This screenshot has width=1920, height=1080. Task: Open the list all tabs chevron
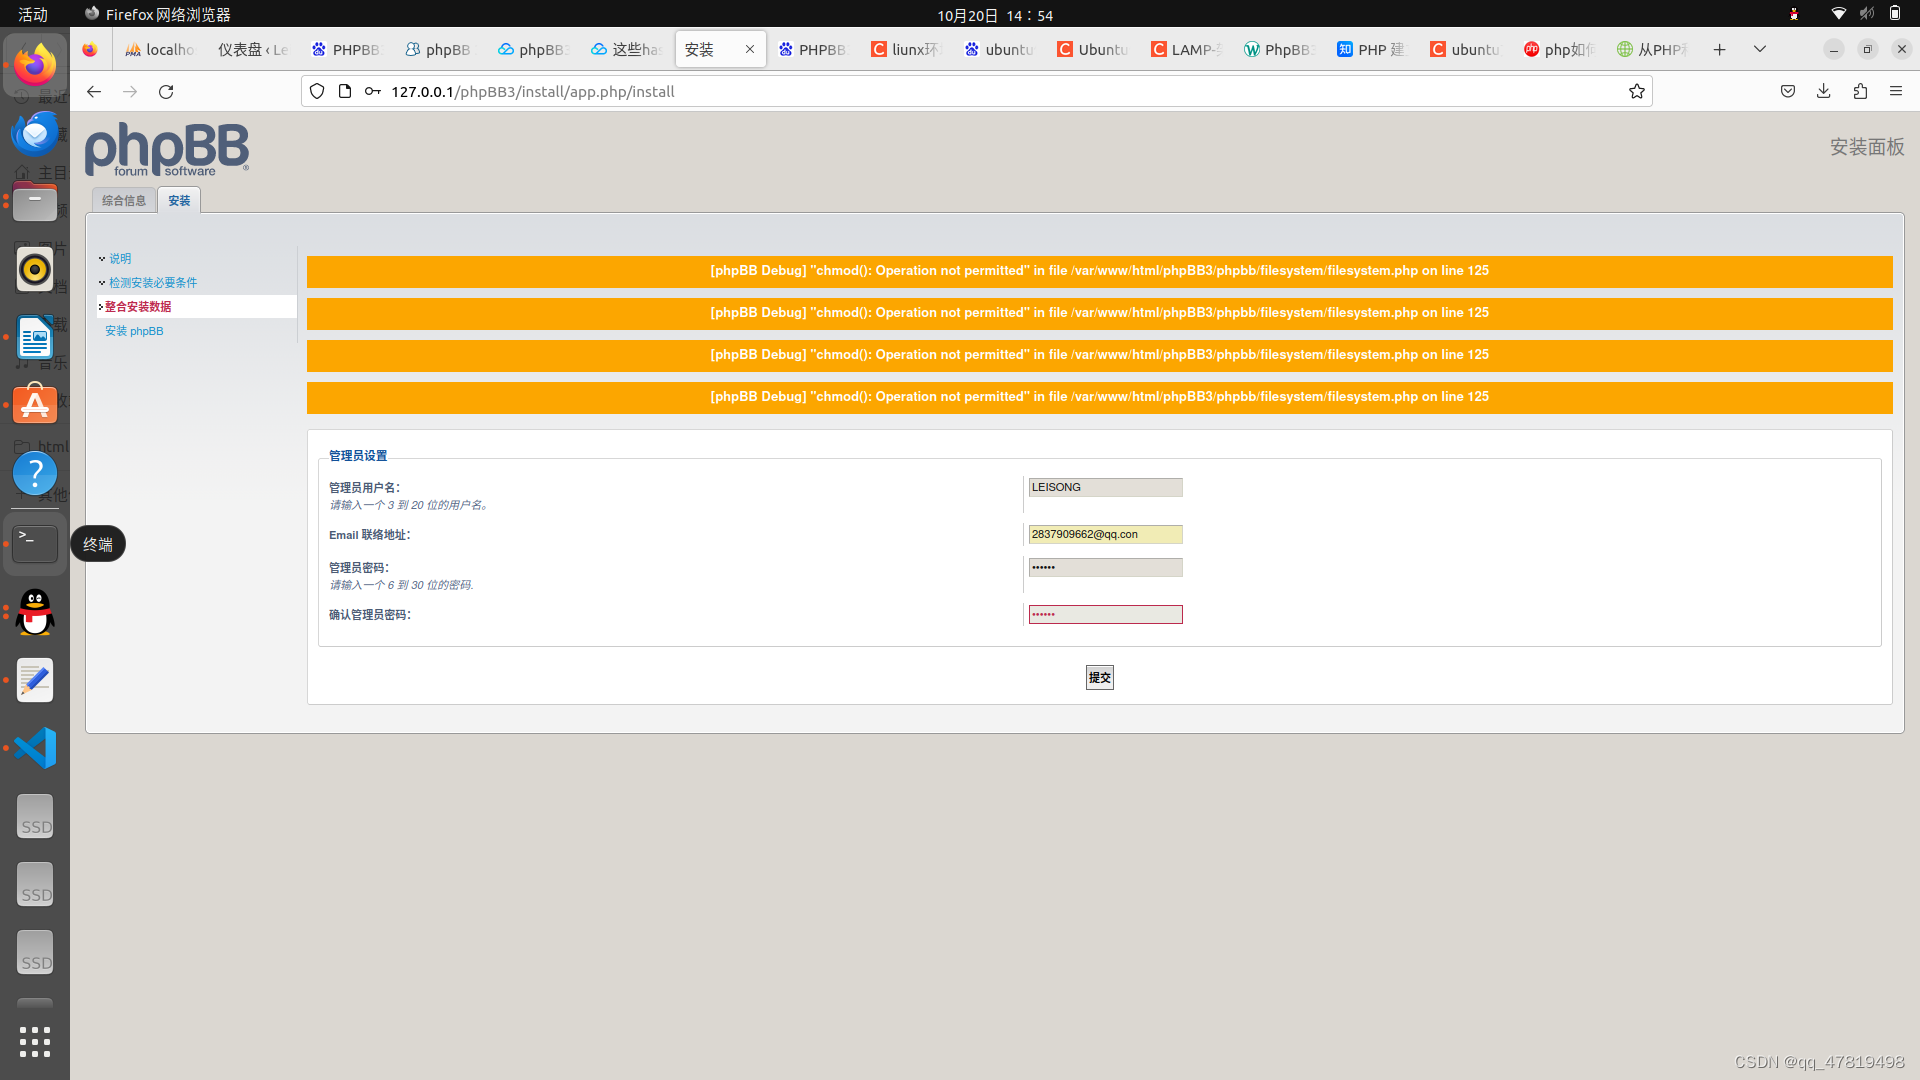[x=1759, y=49]
